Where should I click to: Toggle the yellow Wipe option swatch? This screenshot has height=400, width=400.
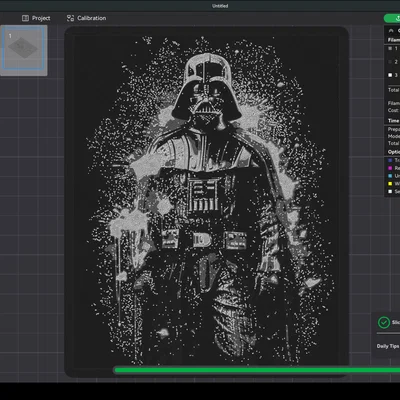pyautogui.click(x=390, y=184)
